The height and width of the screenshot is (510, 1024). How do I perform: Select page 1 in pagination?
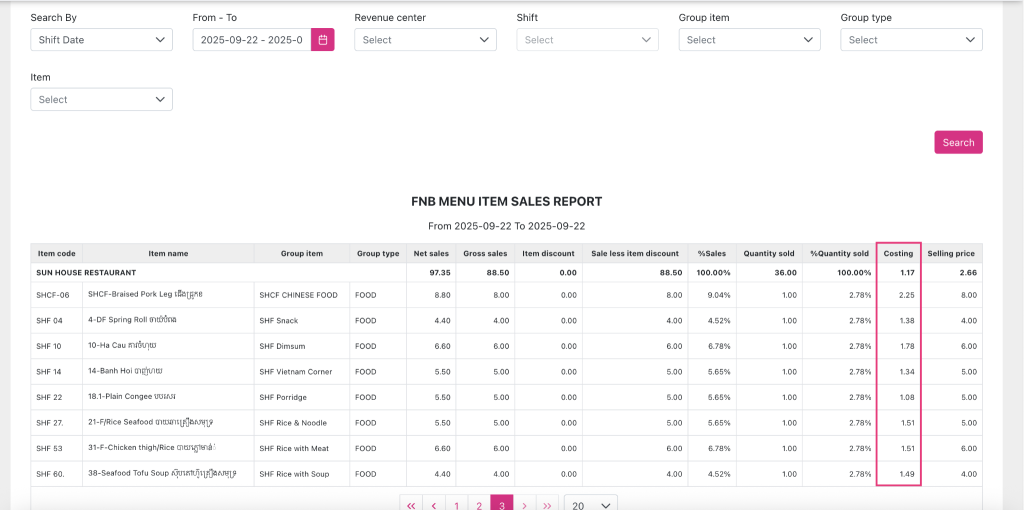457,505
